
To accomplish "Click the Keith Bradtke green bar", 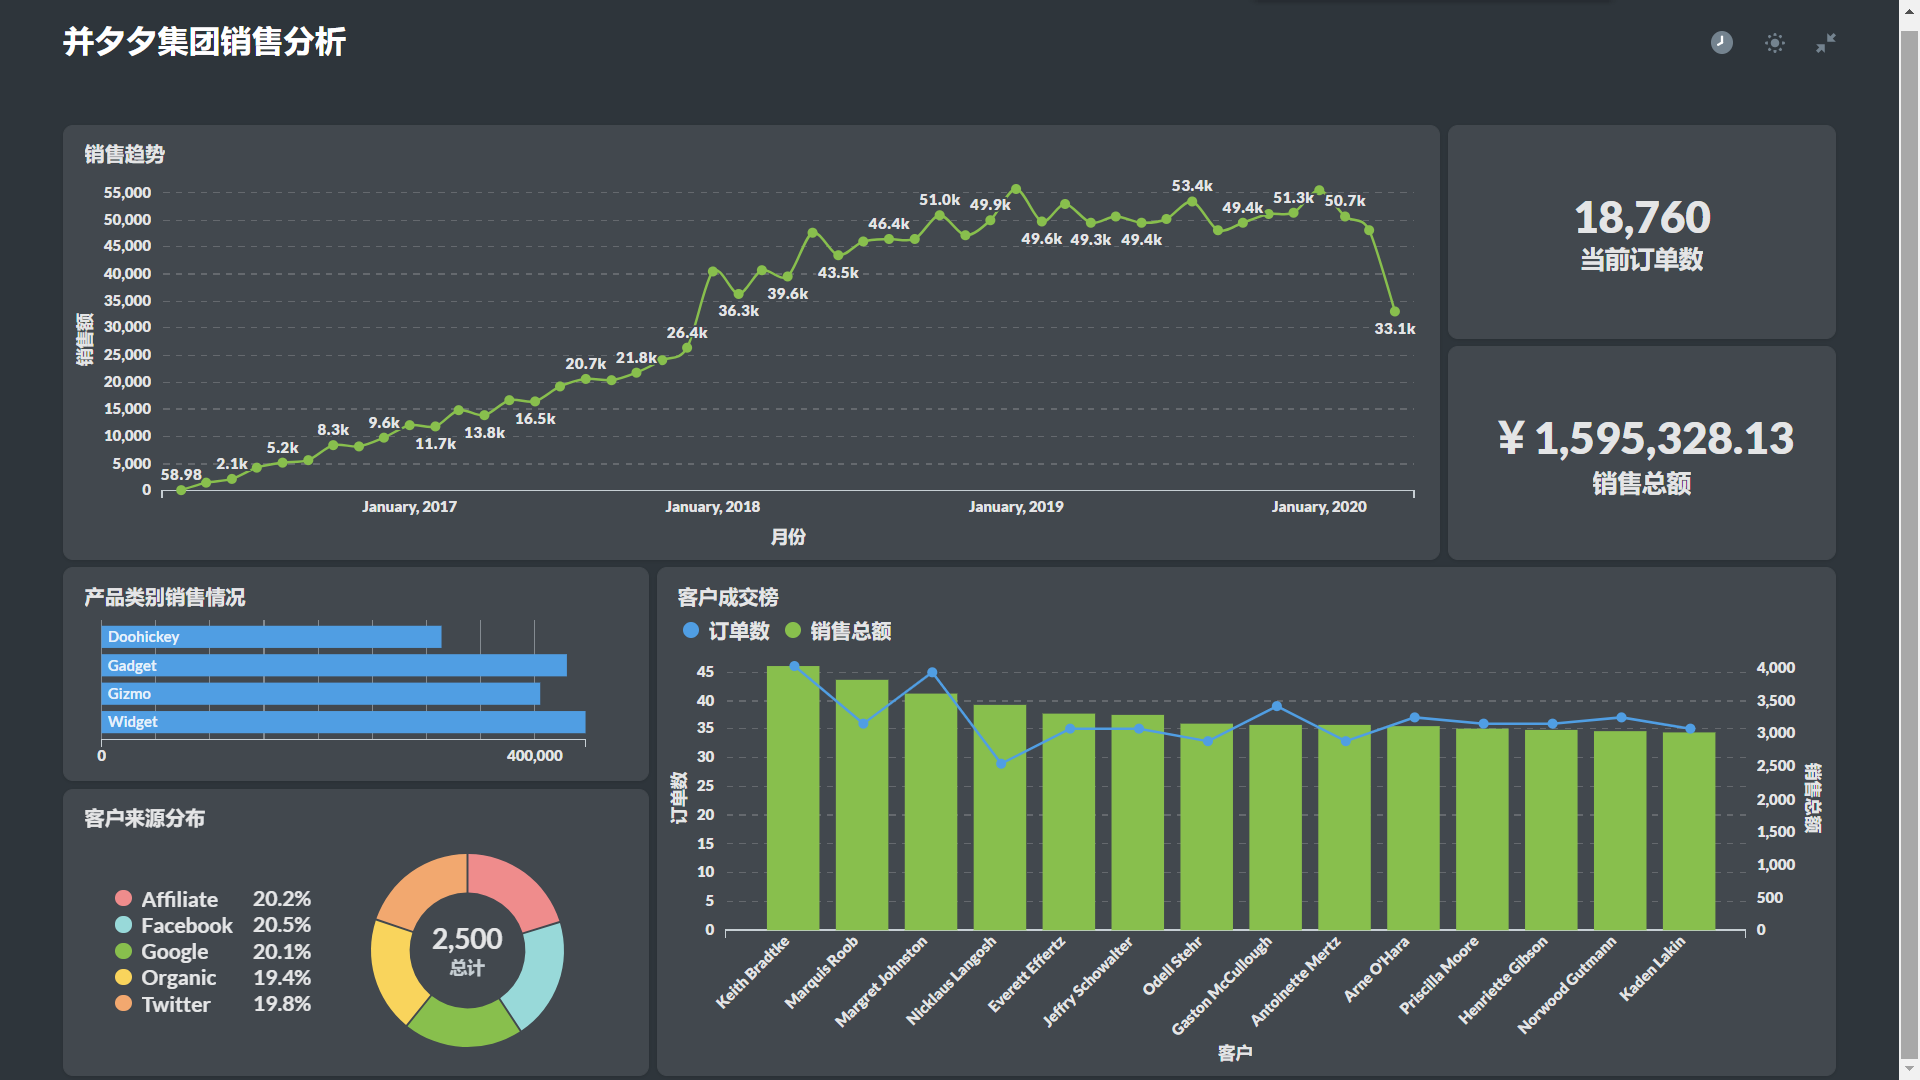I will click(793, 797).
